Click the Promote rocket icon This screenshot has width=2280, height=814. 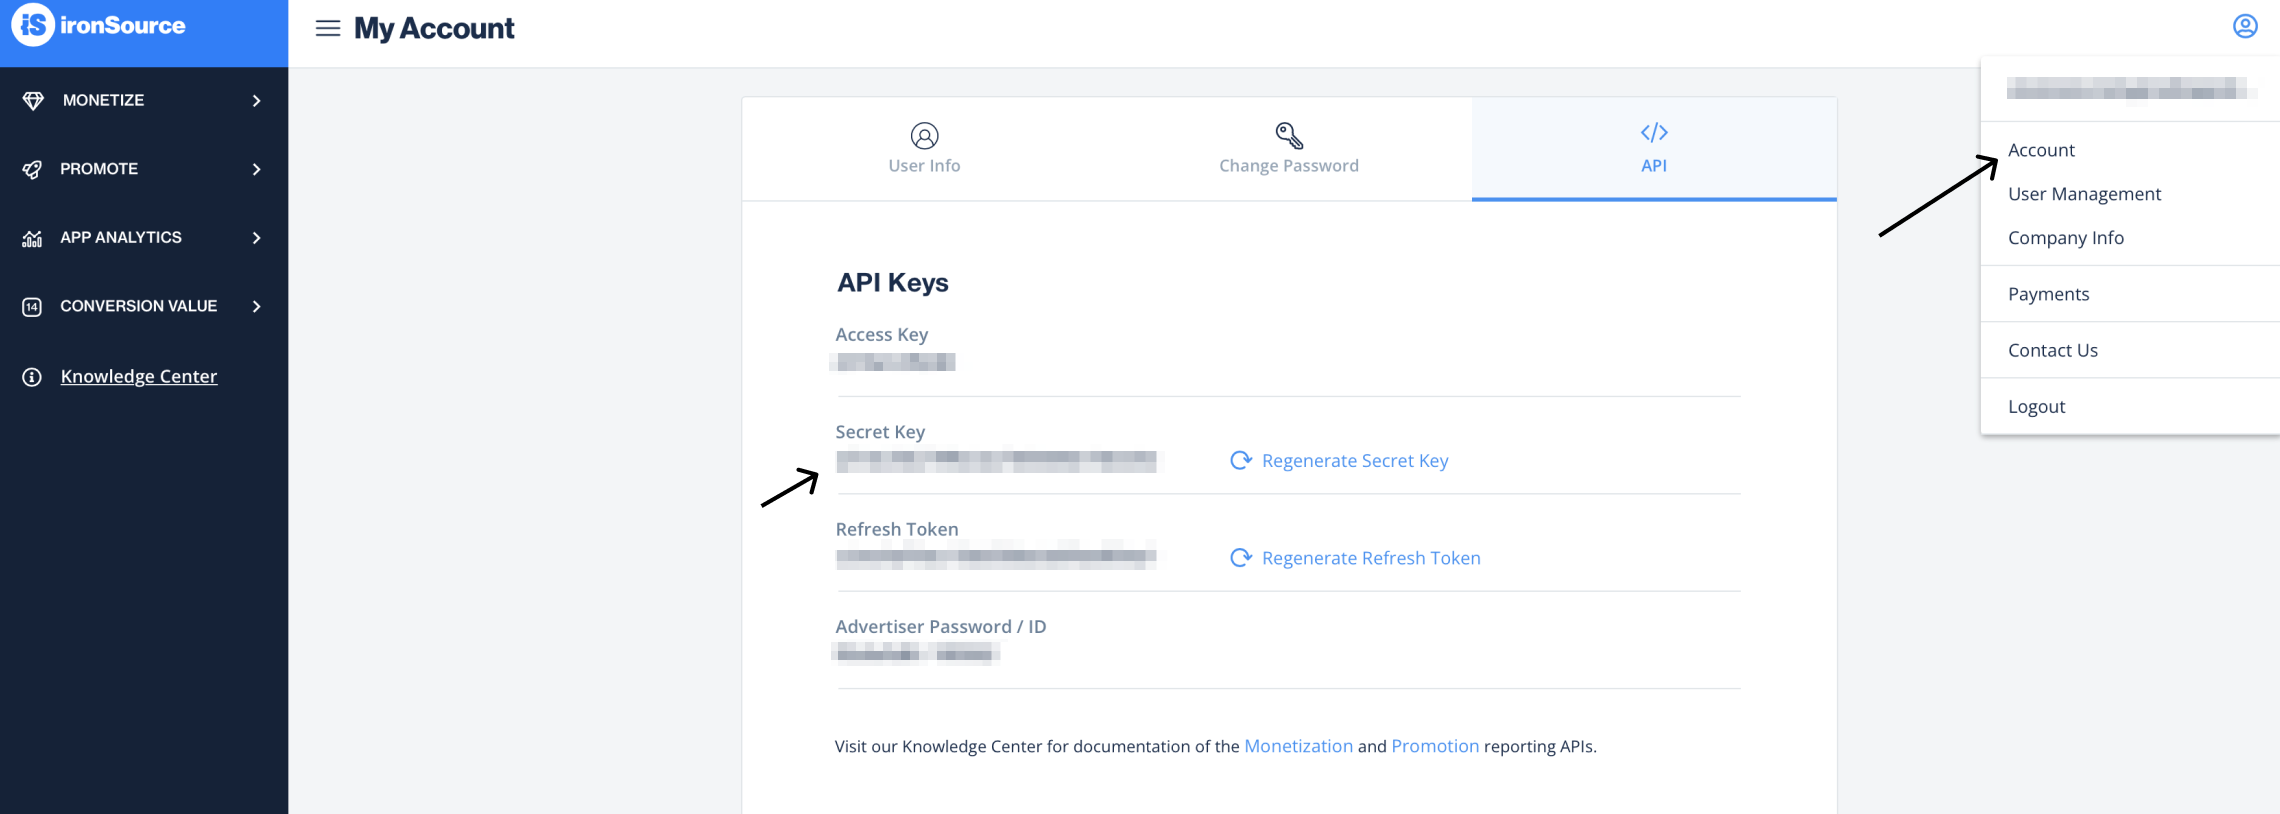(x=32, y=169)
